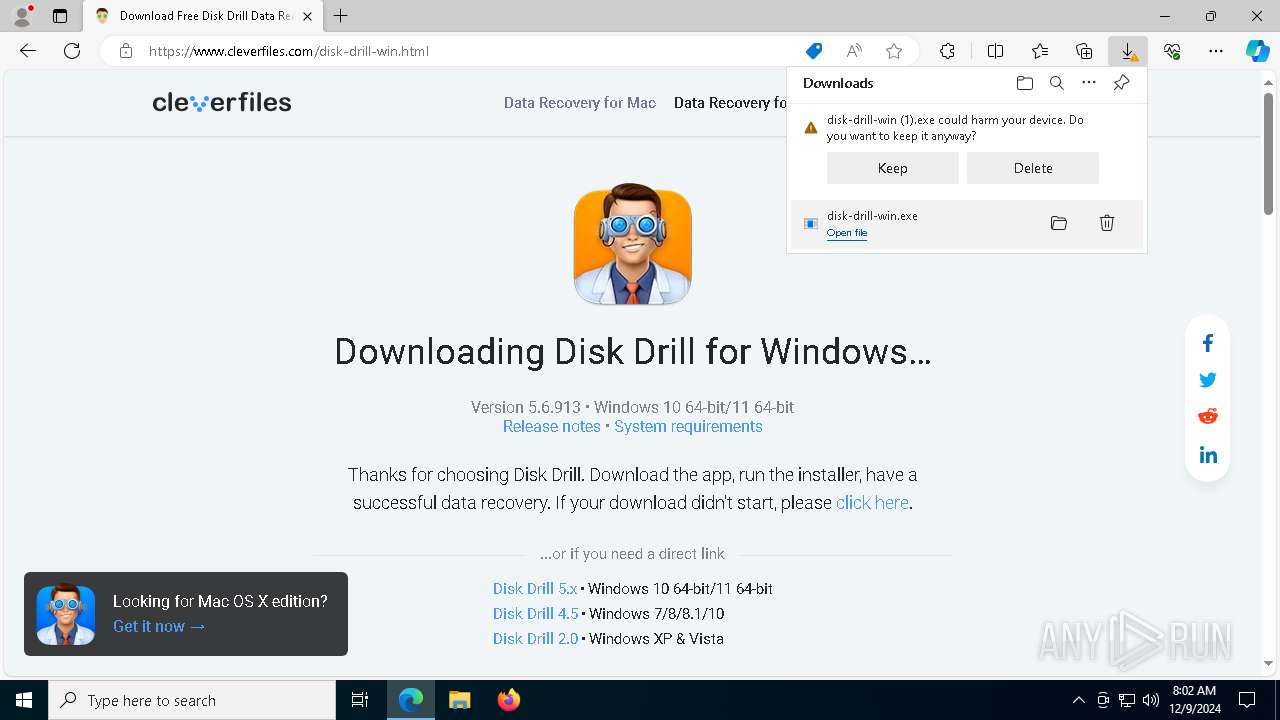
Task: Launch Firefox from taskbar
Action: tap(509, 700)
